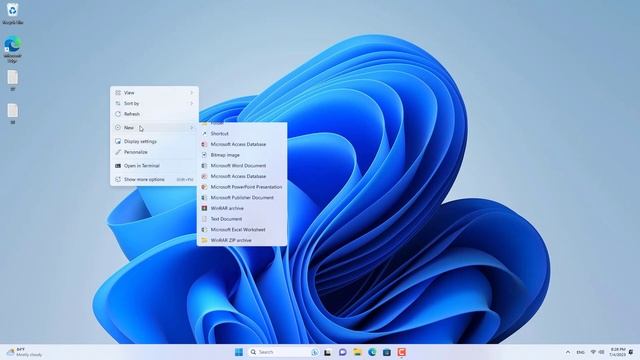Expand the View submenu

point(154,93)
